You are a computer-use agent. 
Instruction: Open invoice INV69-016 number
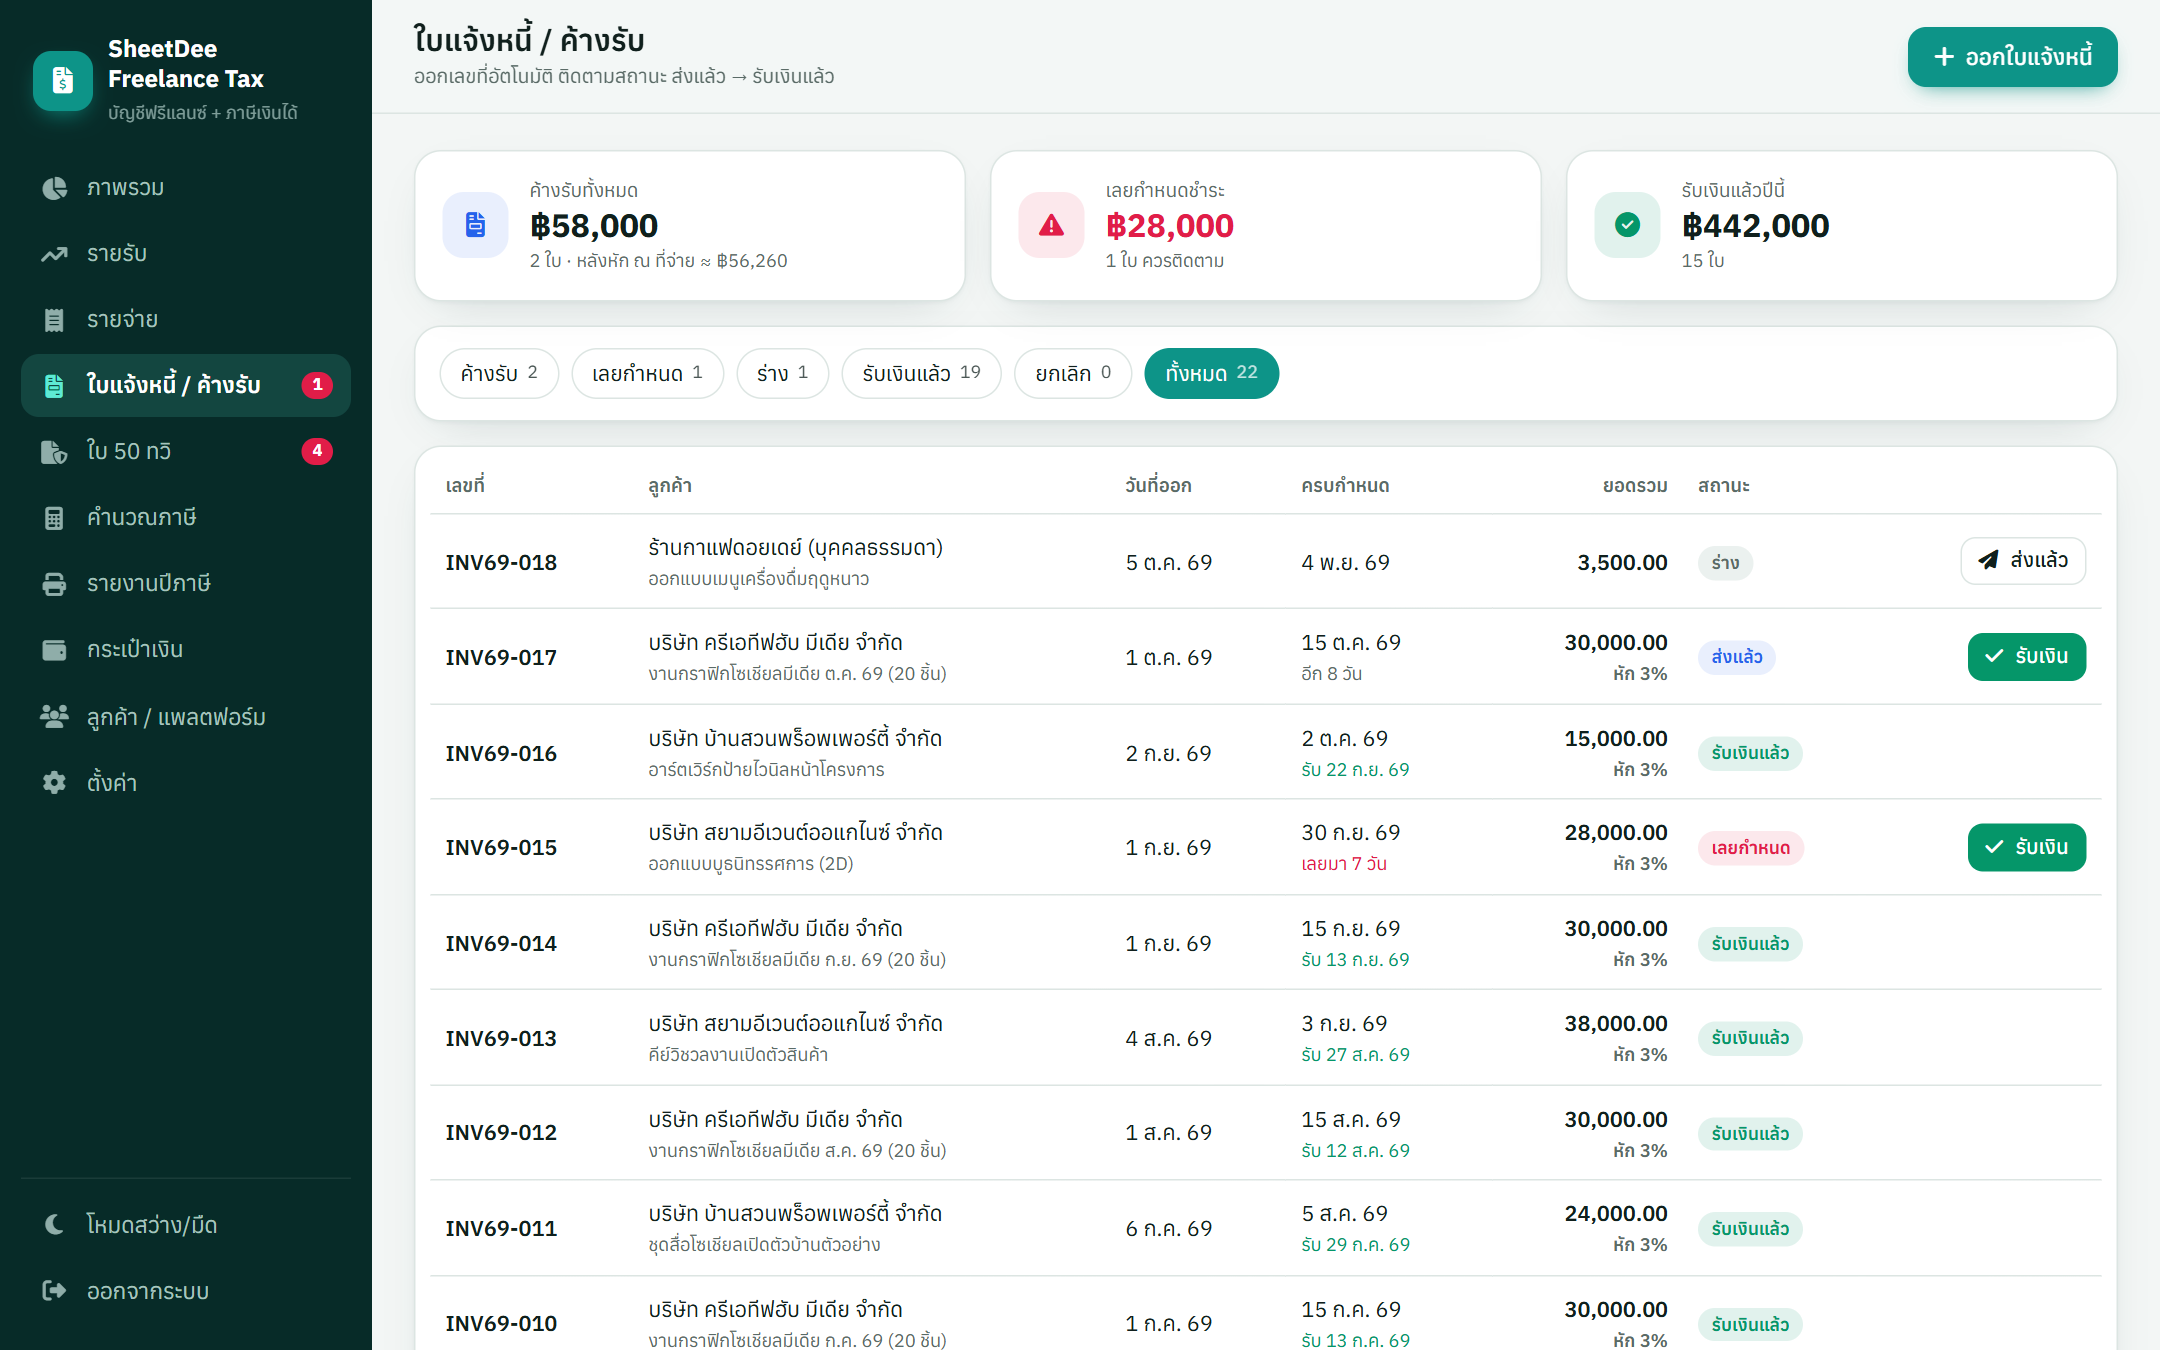coord(501,753)
